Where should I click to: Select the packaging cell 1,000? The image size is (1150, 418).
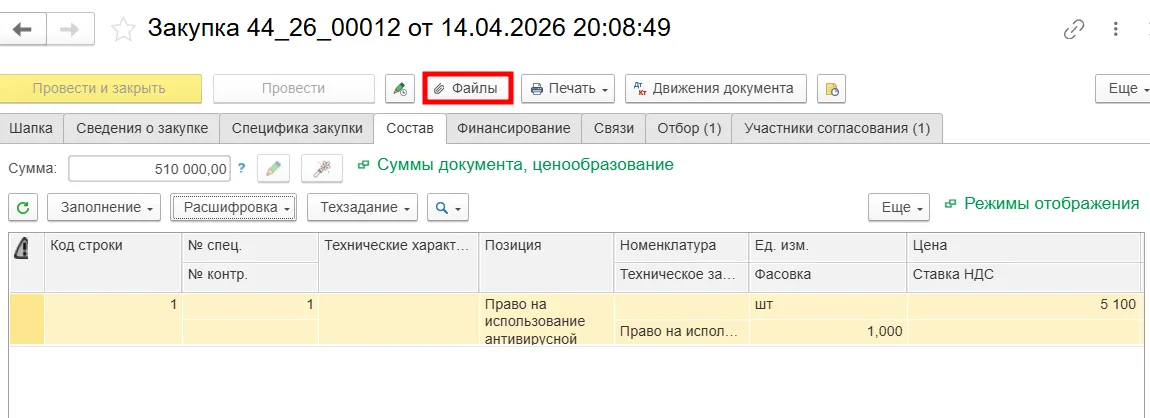[x=828, y=332]
